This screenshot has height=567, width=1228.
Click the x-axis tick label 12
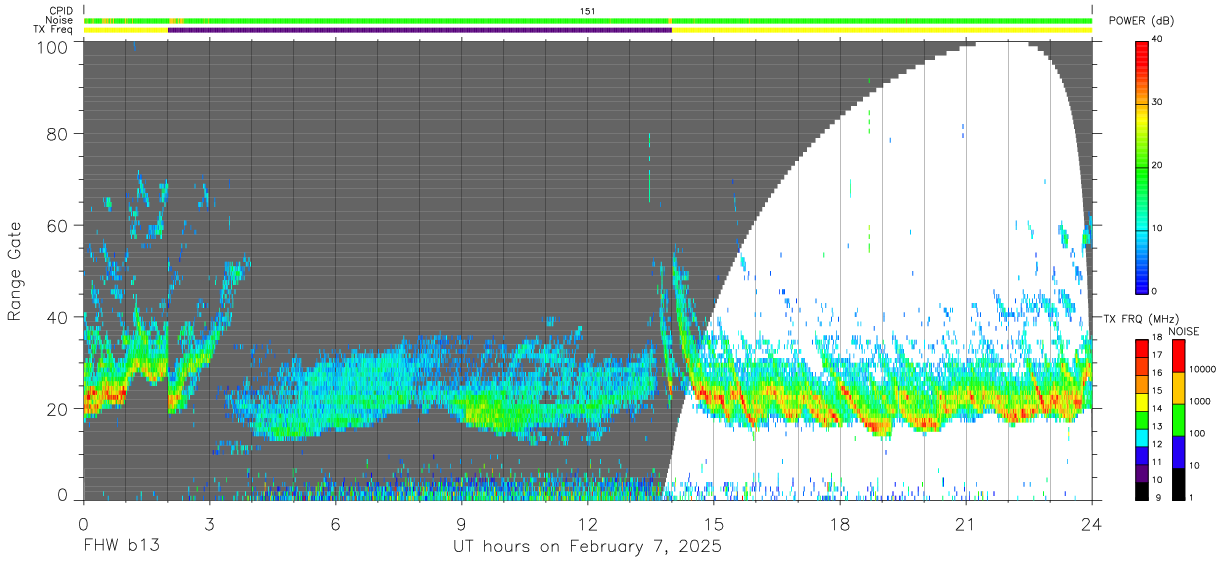tap(587, 523)
